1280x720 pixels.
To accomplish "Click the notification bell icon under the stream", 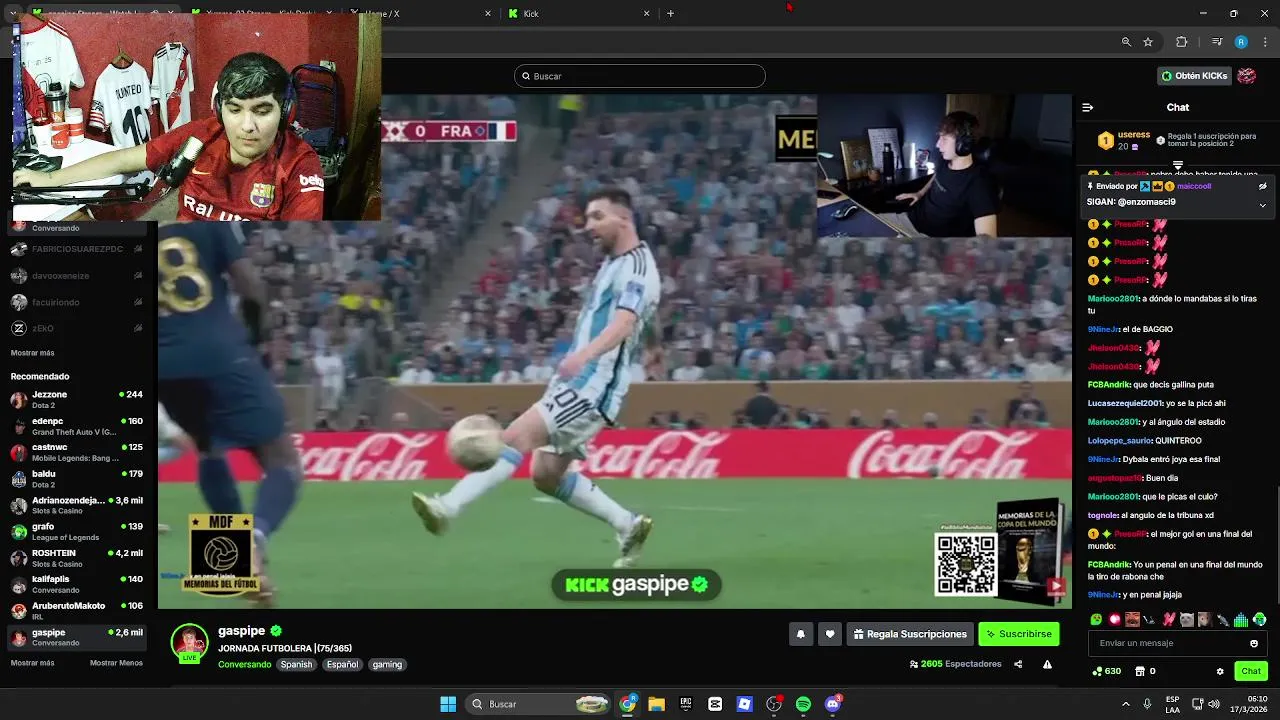I will tap(800, 634).
